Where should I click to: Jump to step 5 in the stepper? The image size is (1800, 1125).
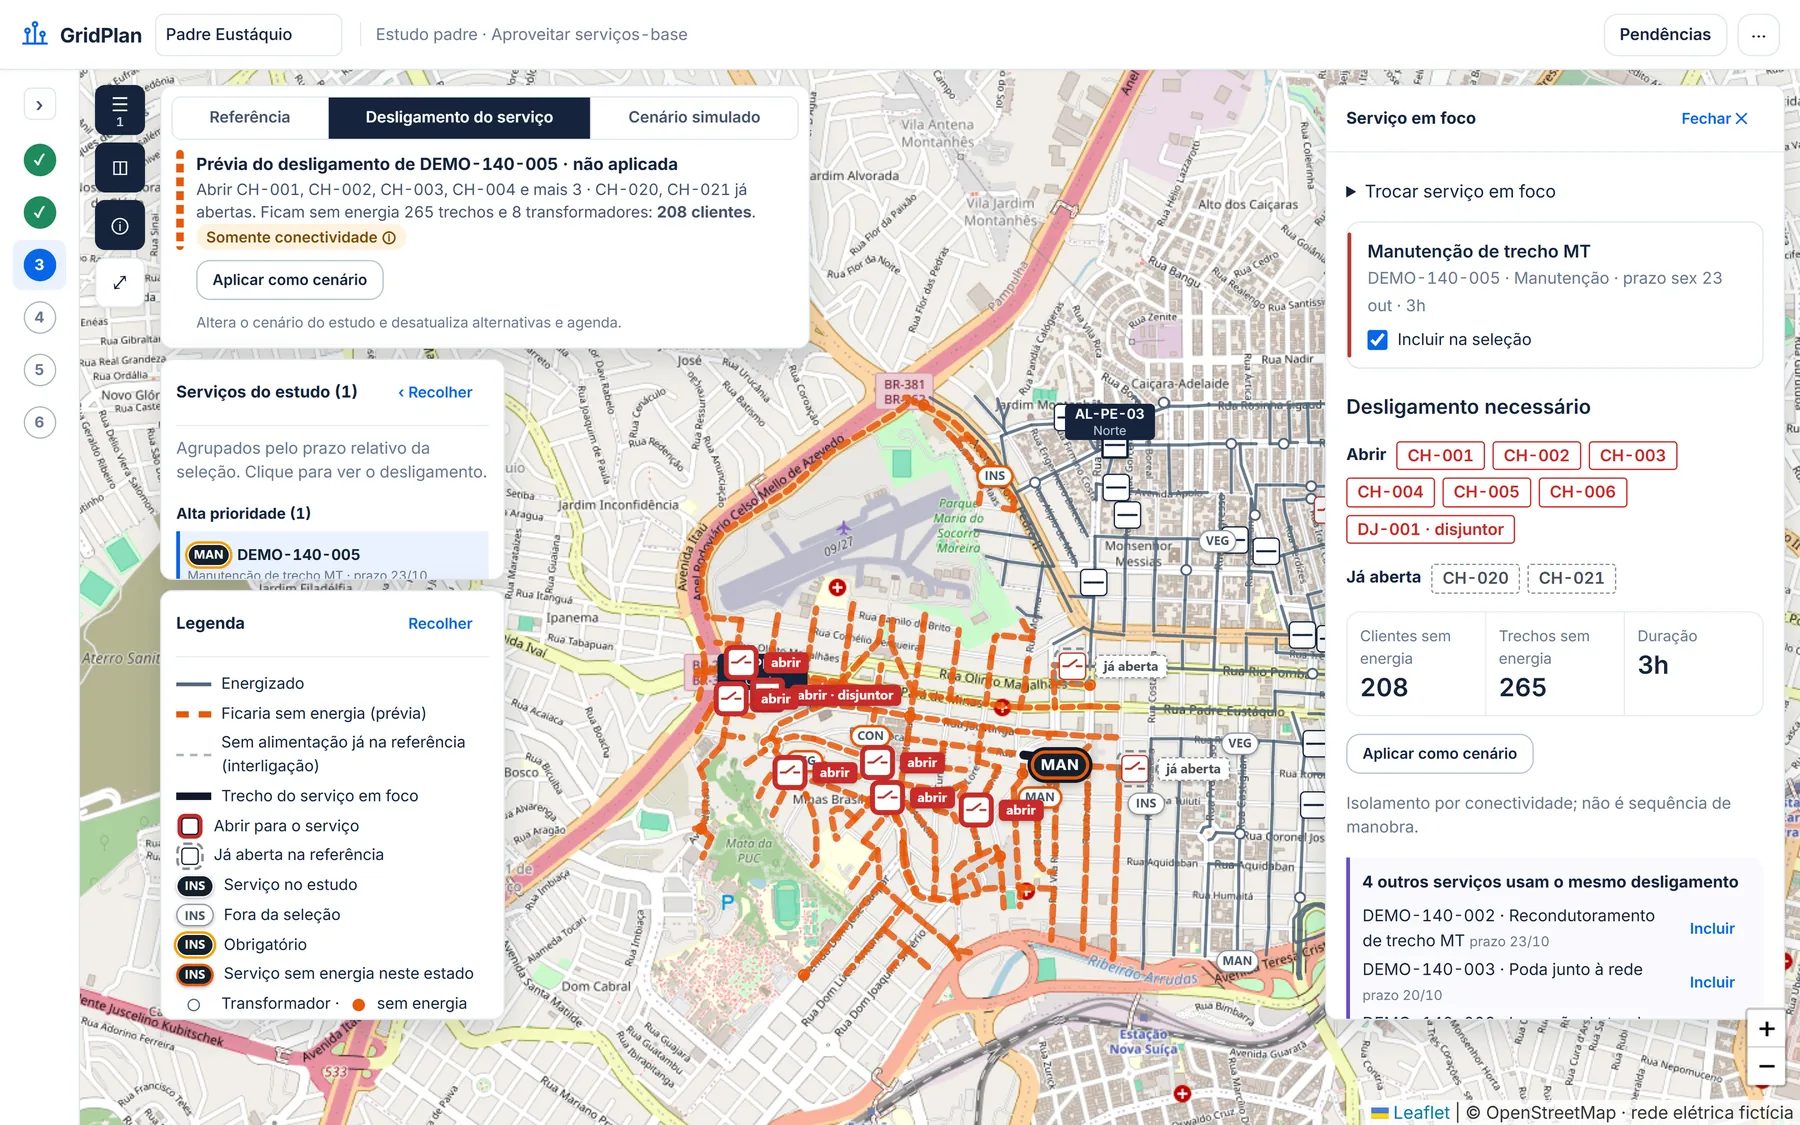40,370
